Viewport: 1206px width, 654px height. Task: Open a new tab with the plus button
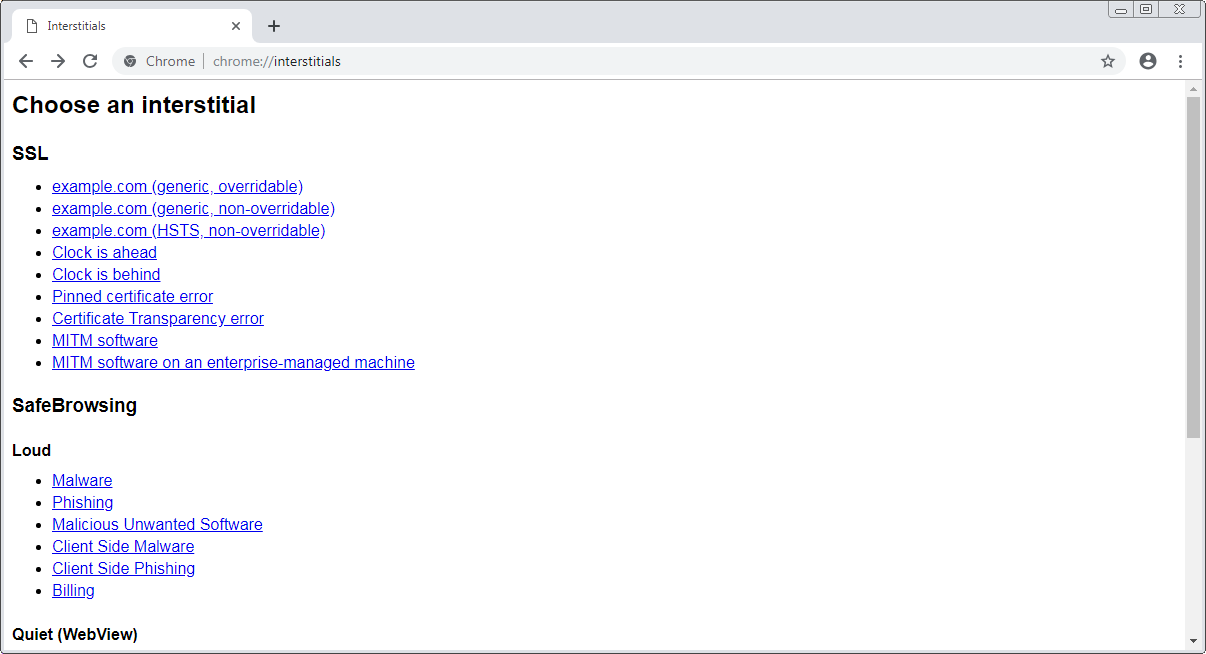274,26
